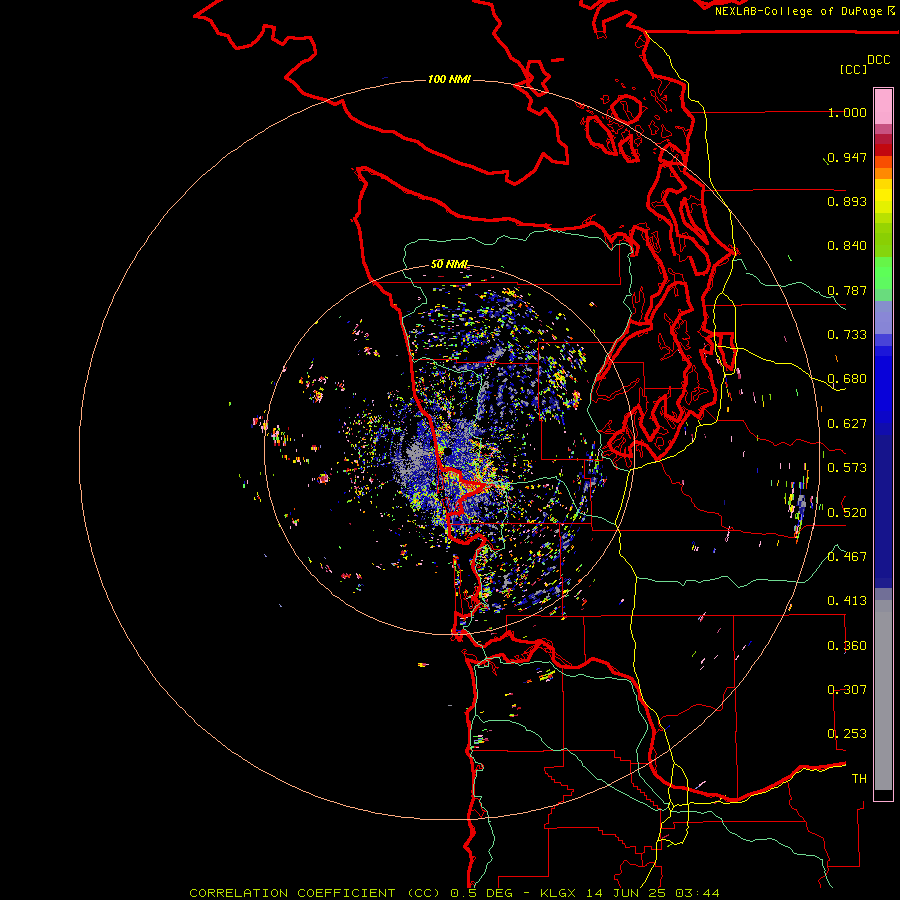Click the NEXLAB-College of DuPage label
The width and height of the screenshot is (900, 900).
pyautogui.click(x=798, y=11)
